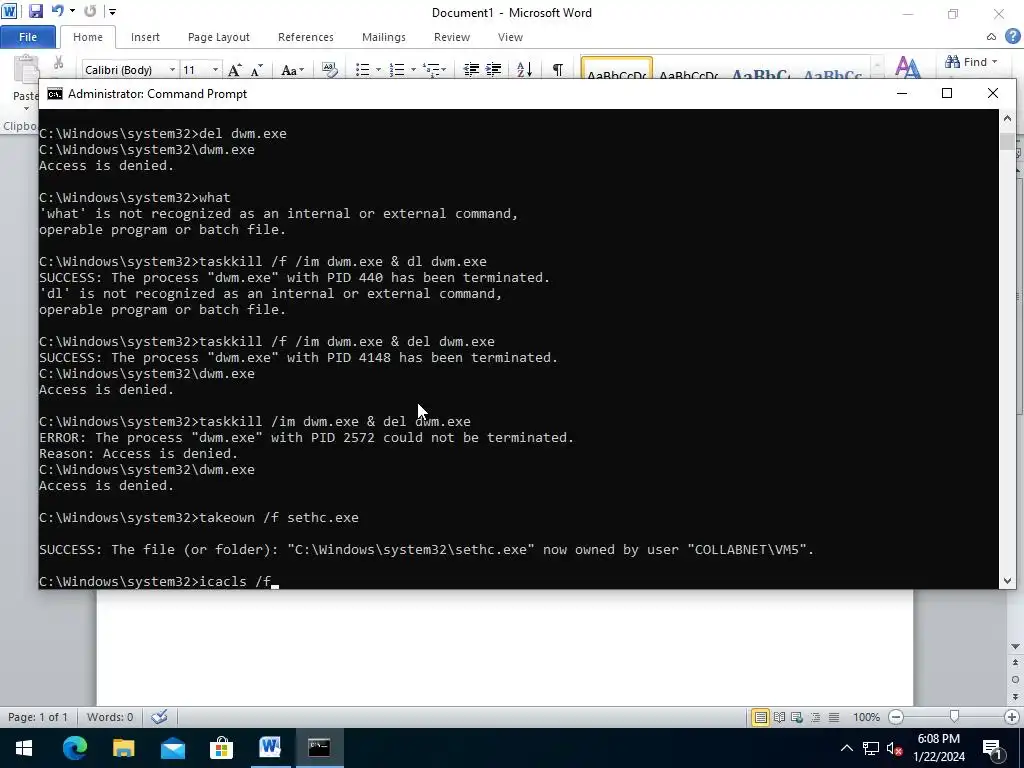Screen dimensions: 1024x768
Task: Open the File tab in Word
Action: pos(27,37)
